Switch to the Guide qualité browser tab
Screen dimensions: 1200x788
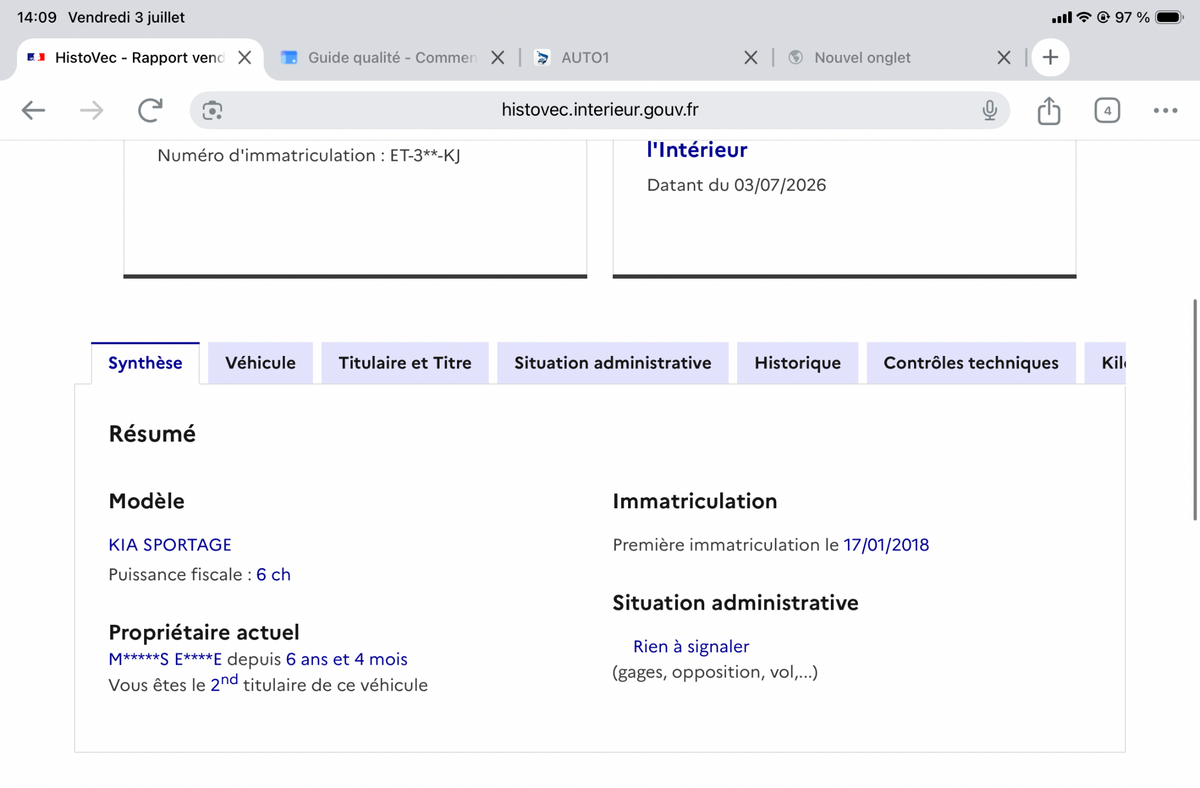[379, 58]
